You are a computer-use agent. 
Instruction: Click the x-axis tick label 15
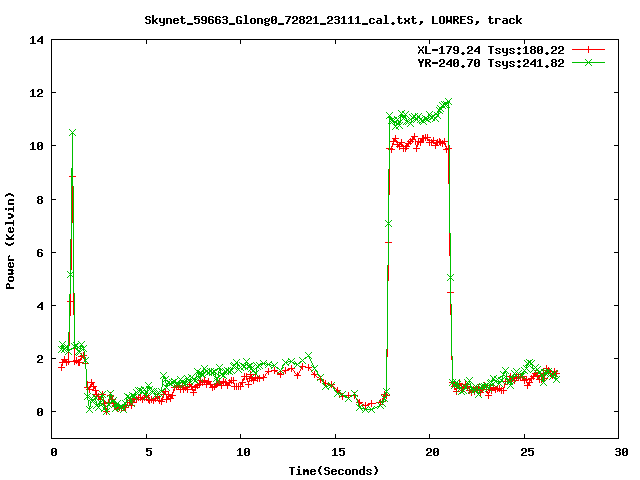click(x=338, y=452)
